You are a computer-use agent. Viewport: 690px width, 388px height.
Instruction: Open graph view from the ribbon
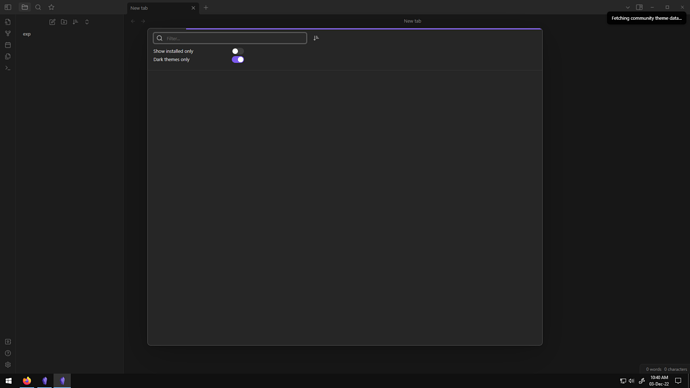(8, 33)
